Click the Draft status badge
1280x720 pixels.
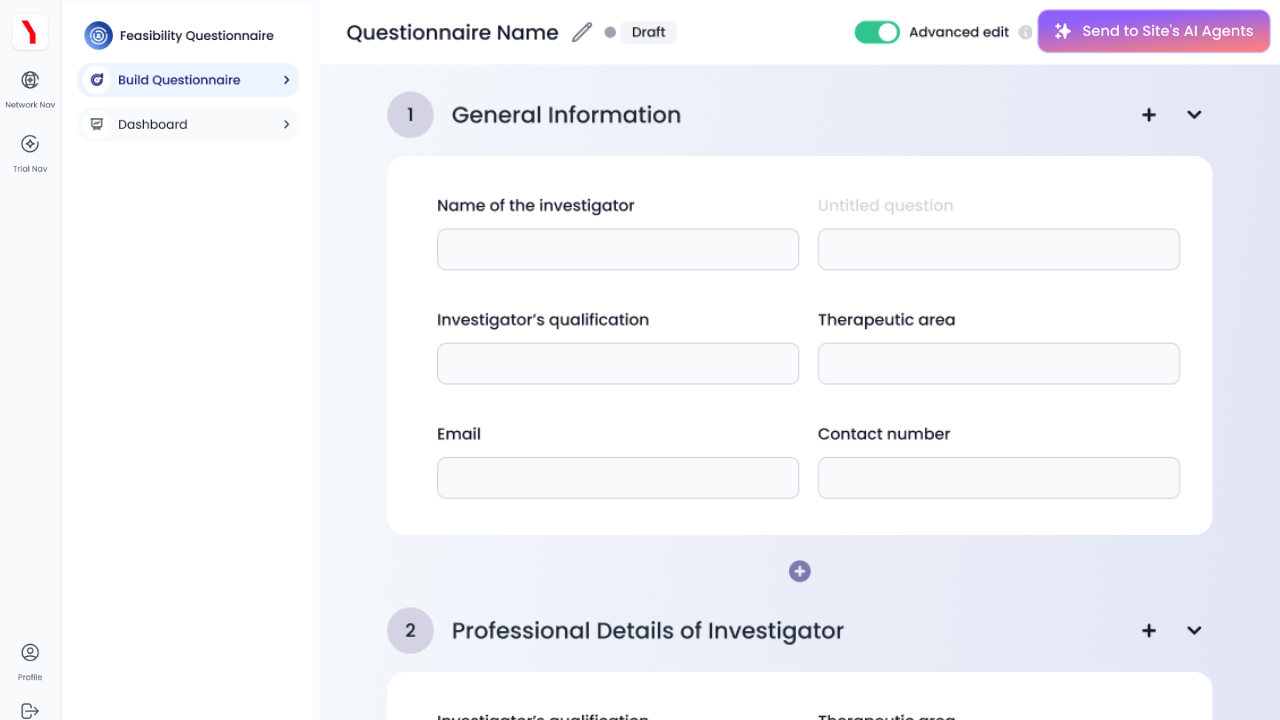(x=648, y=32)
